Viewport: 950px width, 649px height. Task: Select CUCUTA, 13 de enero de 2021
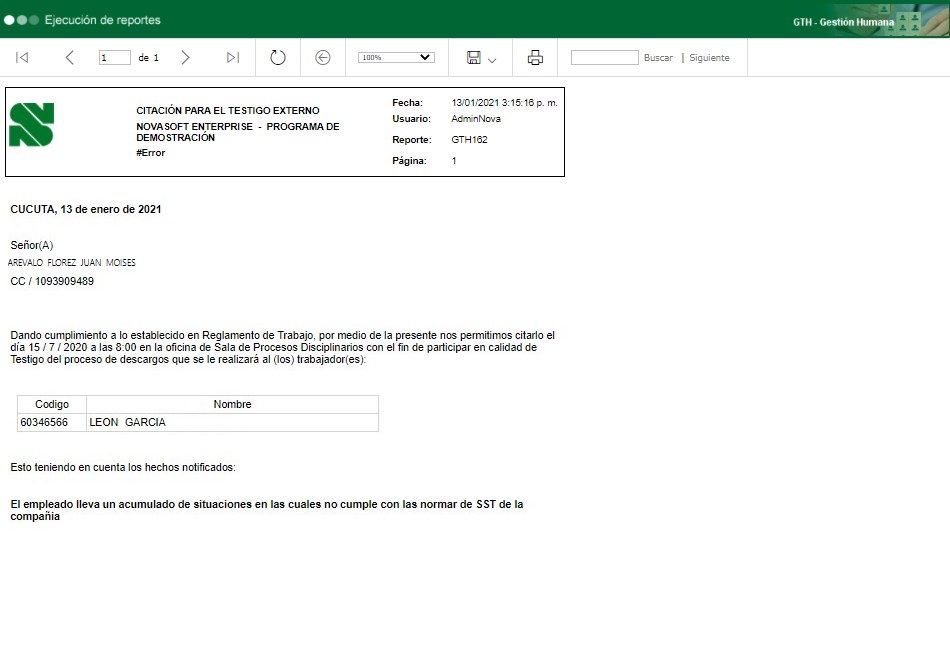86,209
